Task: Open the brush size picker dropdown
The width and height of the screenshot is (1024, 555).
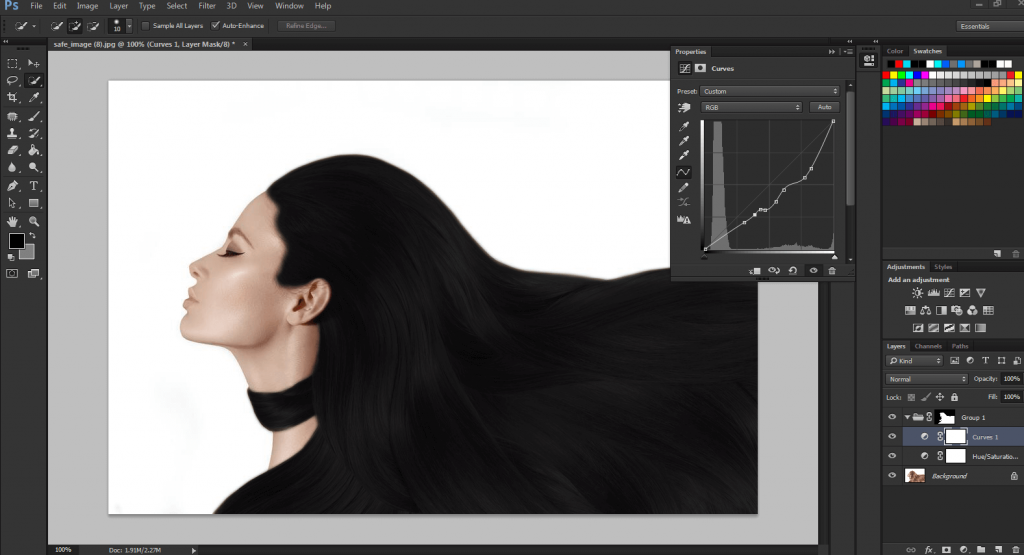Action: coord(129,26)
